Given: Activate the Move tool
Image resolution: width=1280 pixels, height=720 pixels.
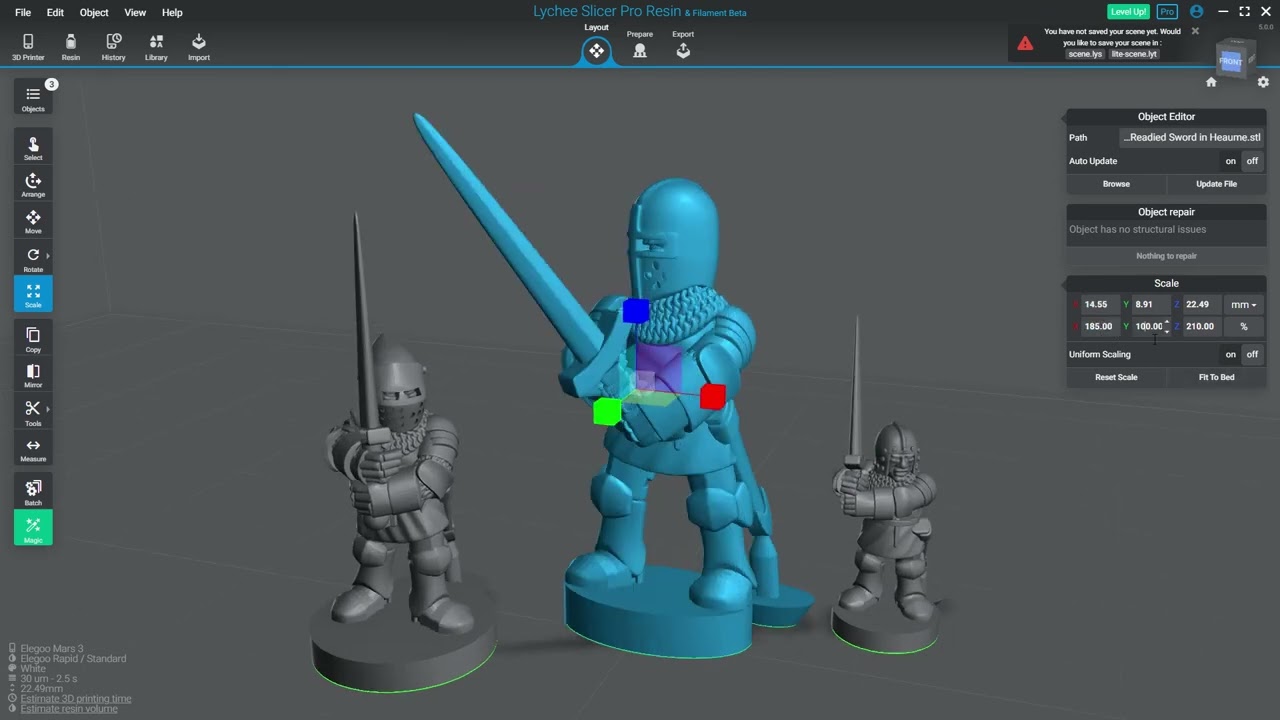Looking at the screenshot, I should tap(33, 221).
